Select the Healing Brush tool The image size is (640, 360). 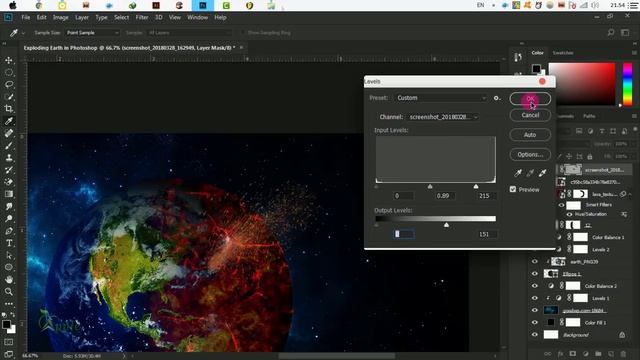point(9,133)
